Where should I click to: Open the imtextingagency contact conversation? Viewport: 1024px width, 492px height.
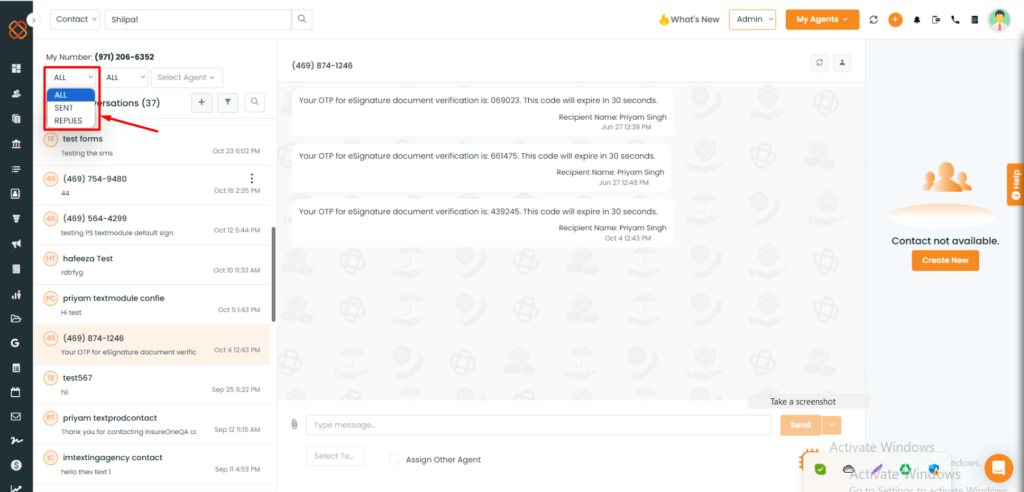(x=152, y=464)
